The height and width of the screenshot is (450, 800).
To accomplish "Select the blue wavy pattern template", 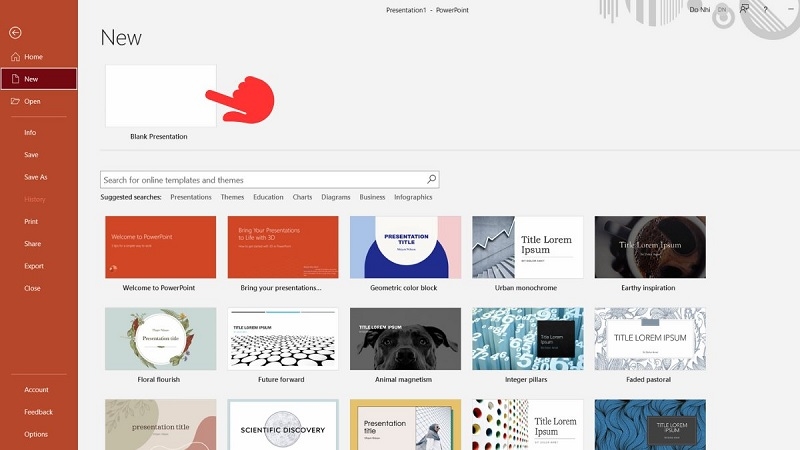I will [651, 424].
